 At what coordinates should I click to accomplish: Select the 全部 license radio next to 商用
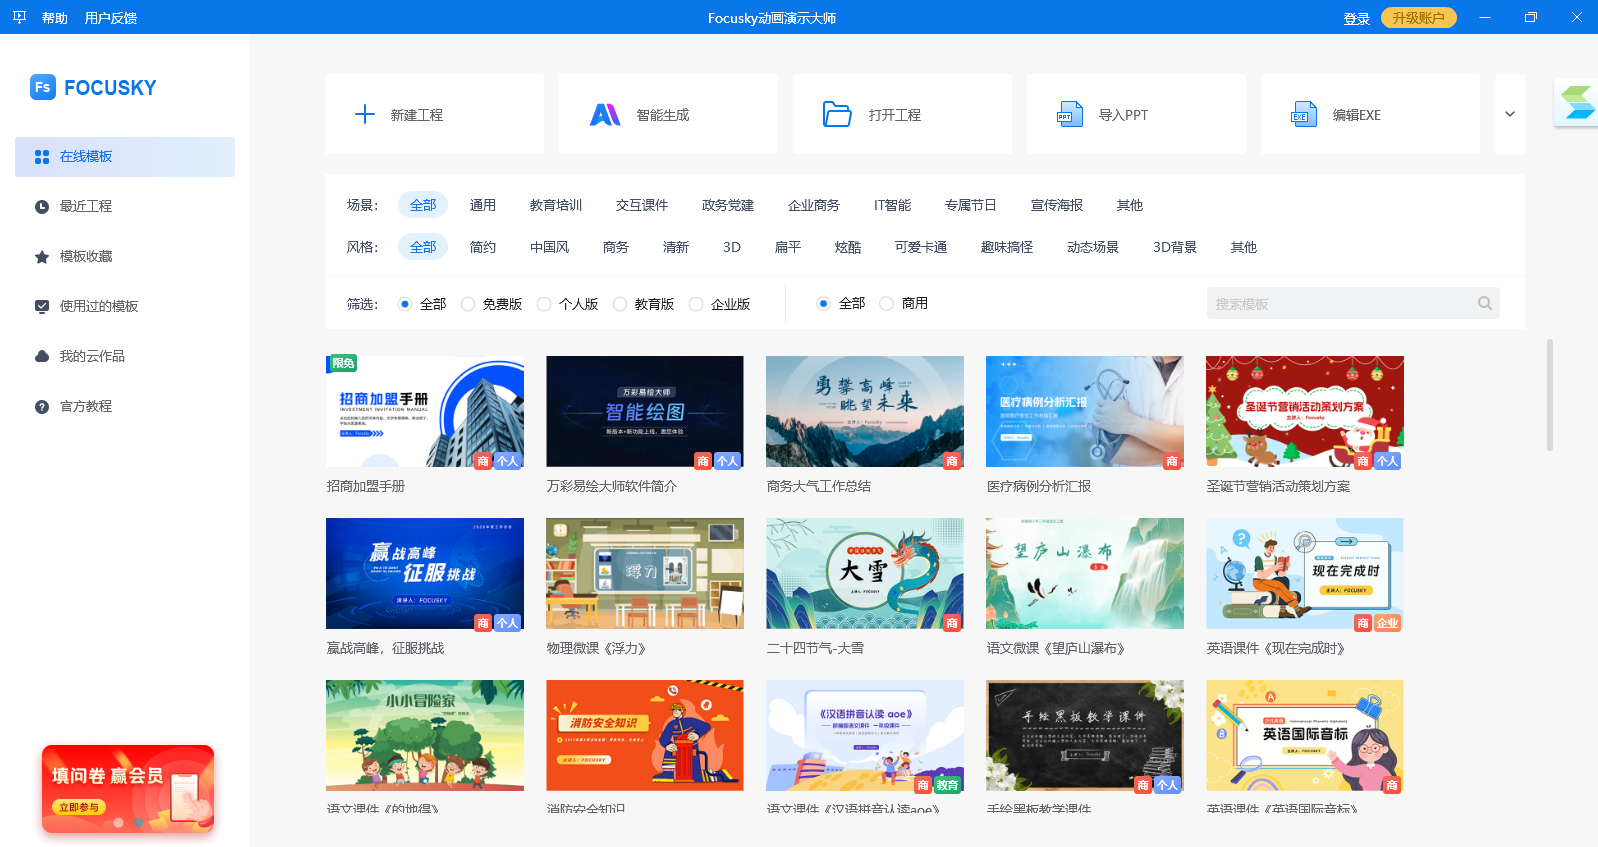coord(823,303)
